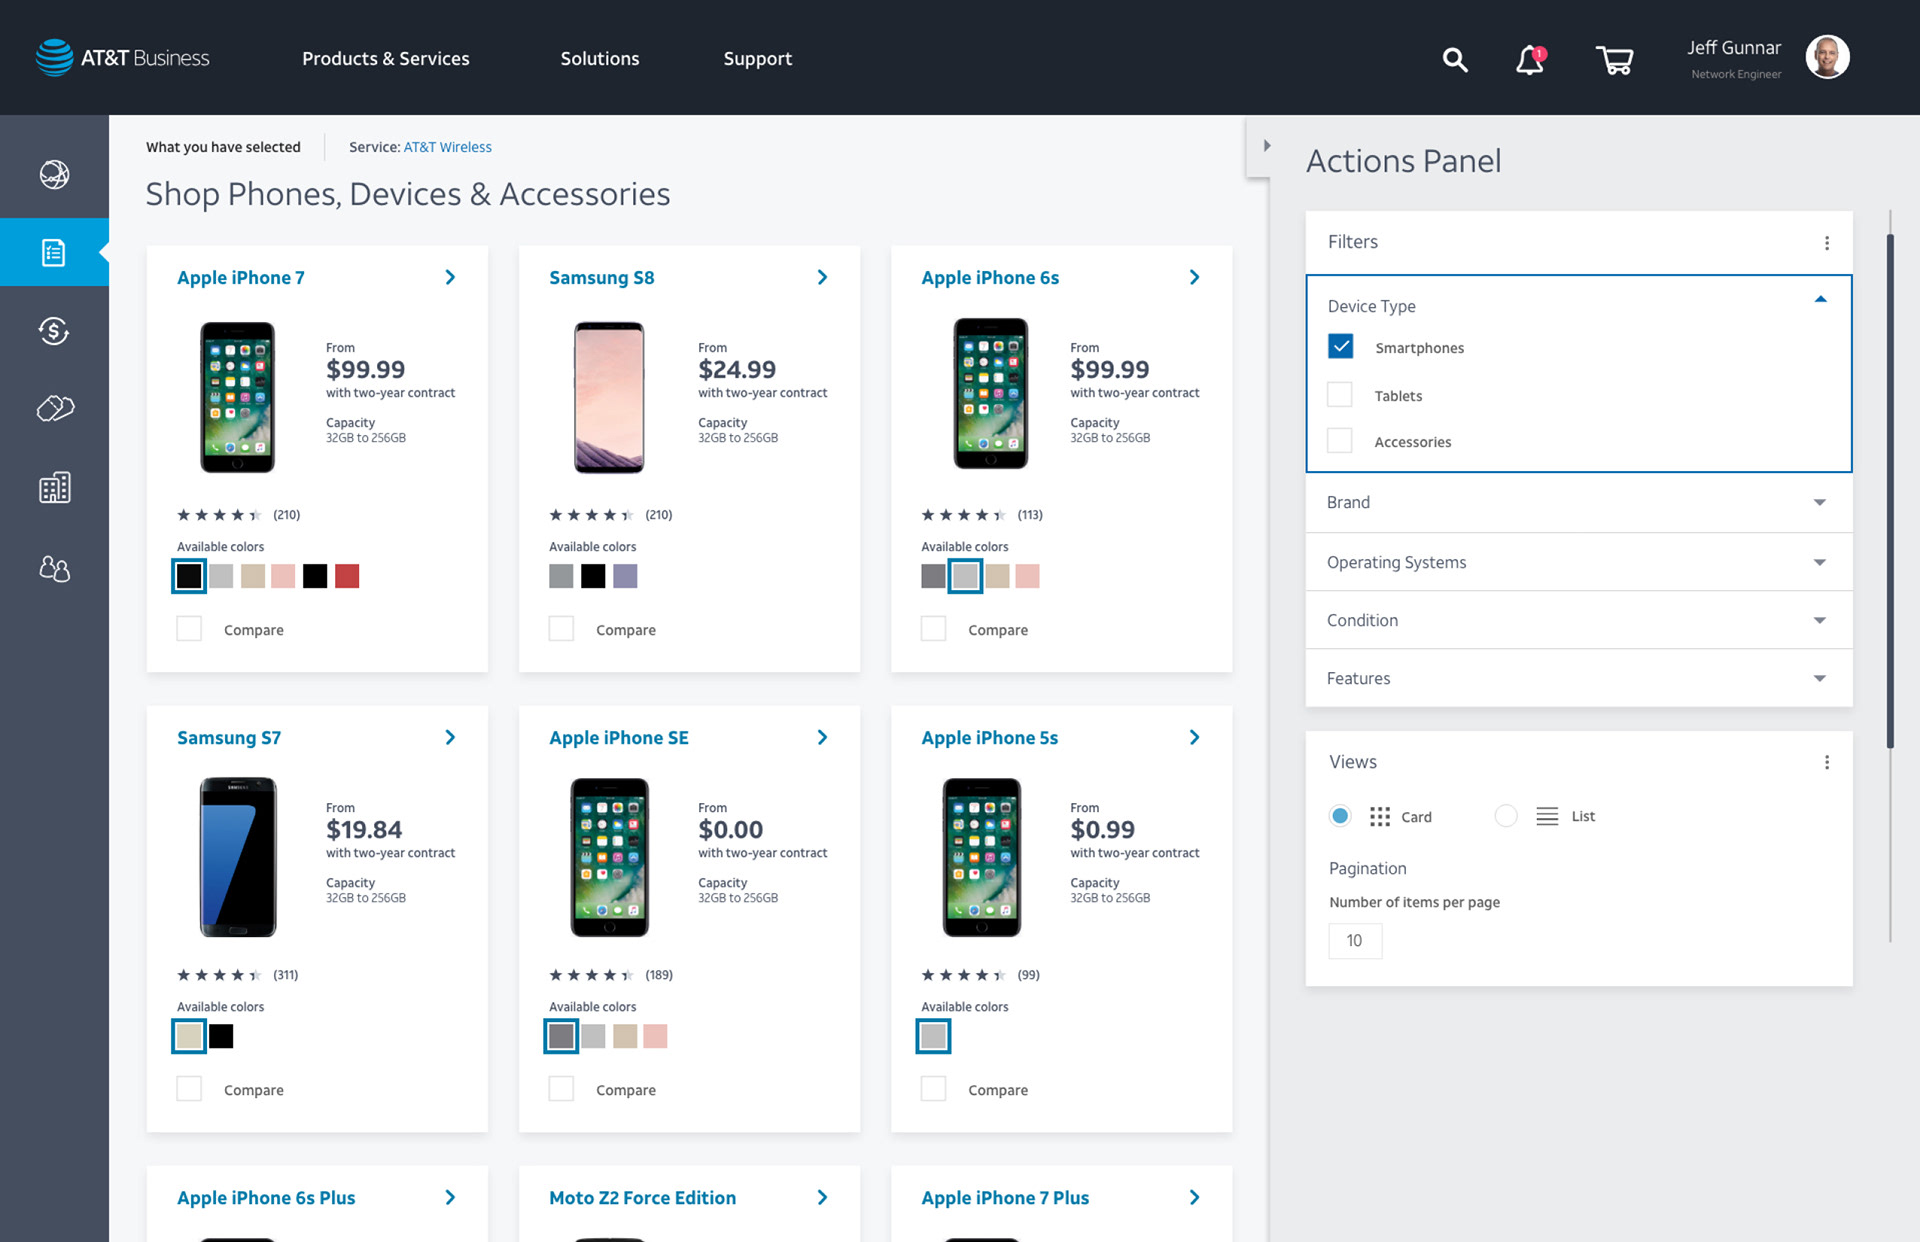Open Apple iPhone 7 Plus details arrow
Image resolution: width=1920 pixels, height=1242 pixels.
click(x=1194, y=1197)
